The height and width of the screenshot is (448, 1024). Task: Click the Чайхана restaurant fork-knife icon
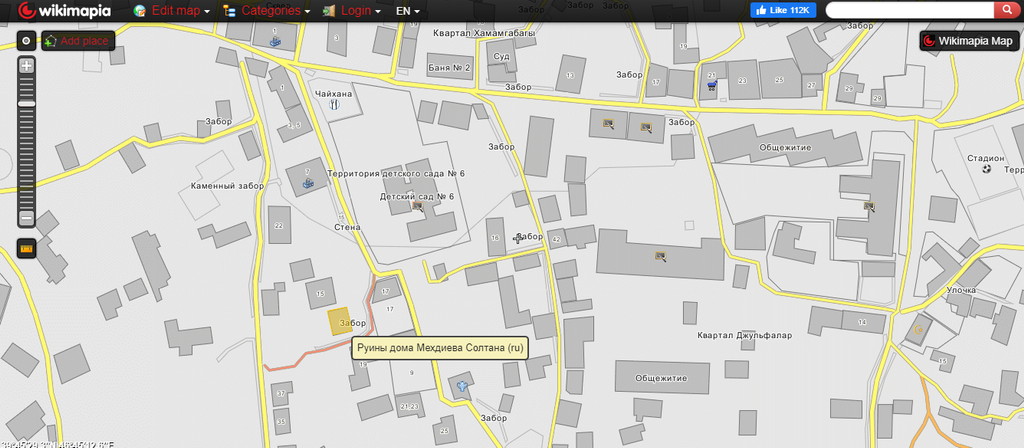(x=335, y=103)
